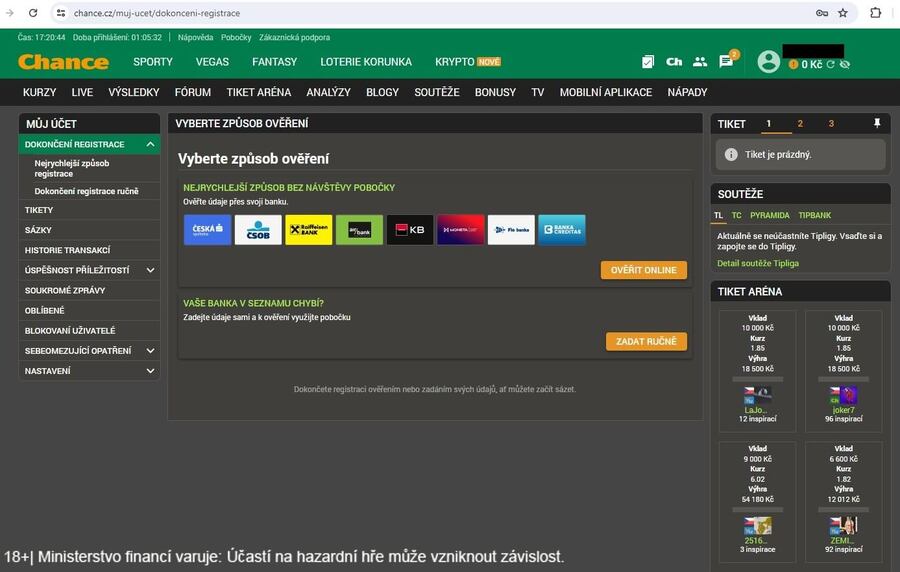
Task: Toggle balance visibility eye icon
Action: click(x=844, y=64)
